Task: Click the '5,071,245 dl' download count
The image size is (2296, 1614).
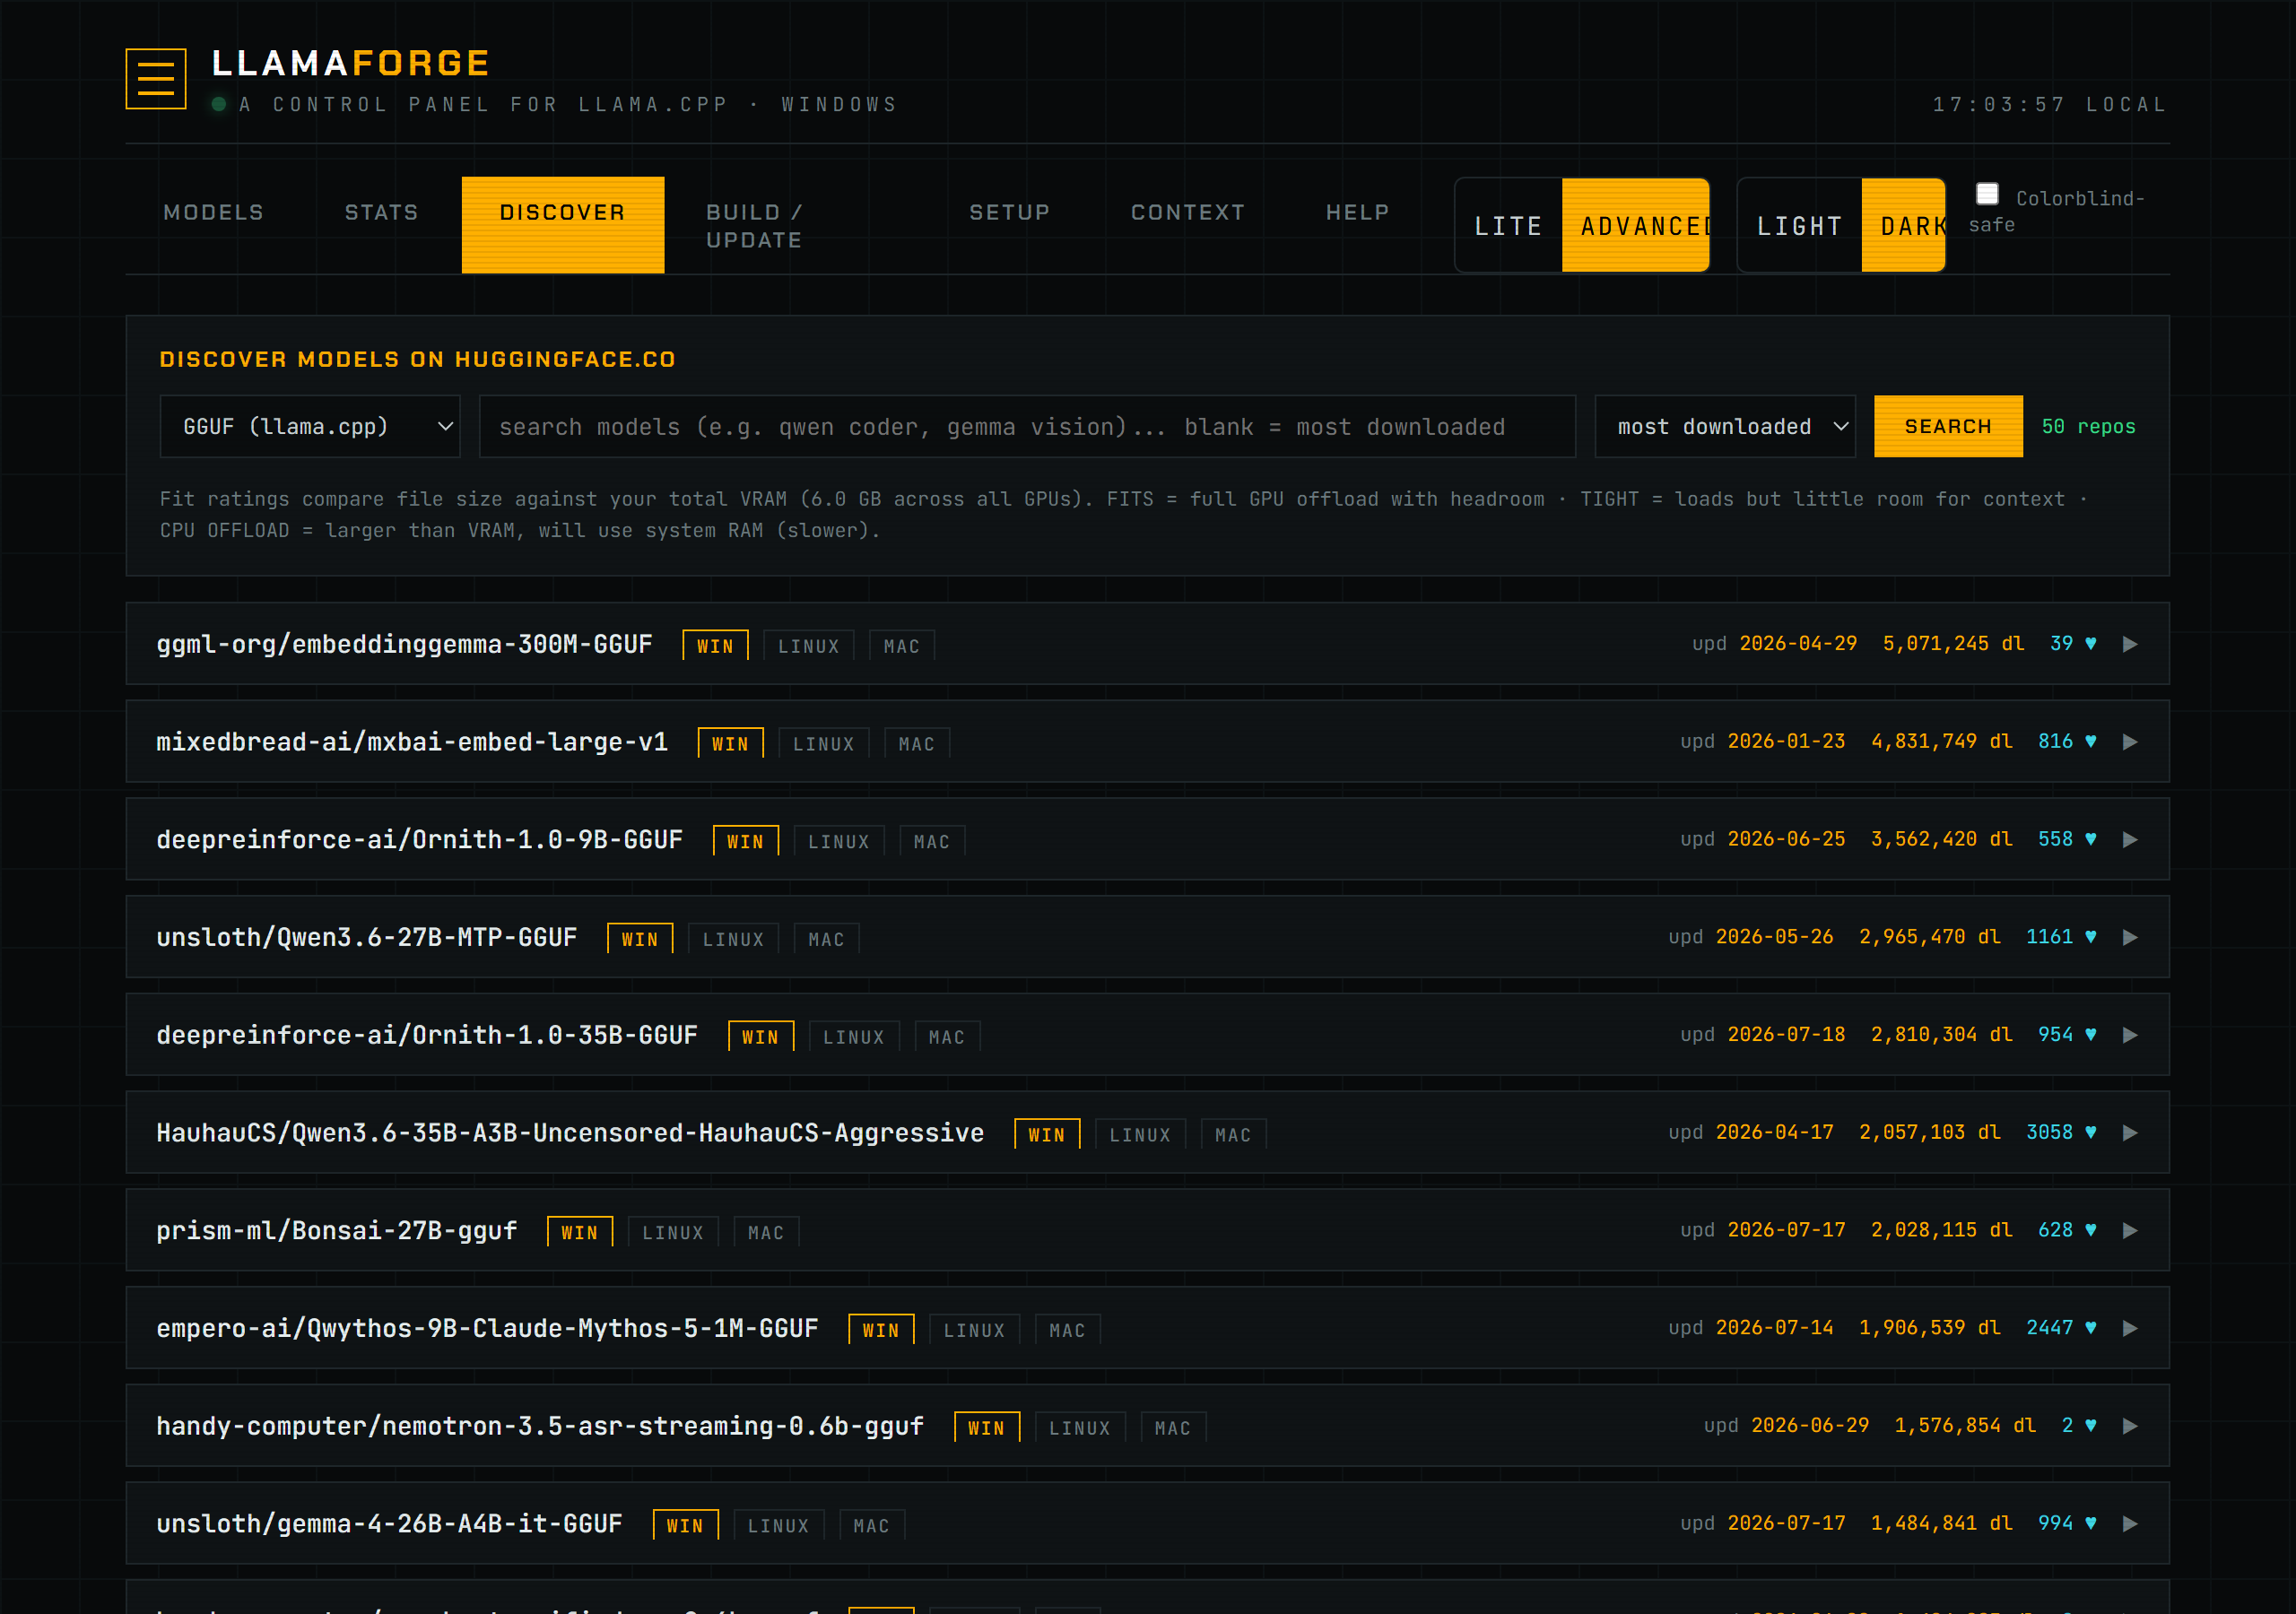Action: coord(1953,644)
